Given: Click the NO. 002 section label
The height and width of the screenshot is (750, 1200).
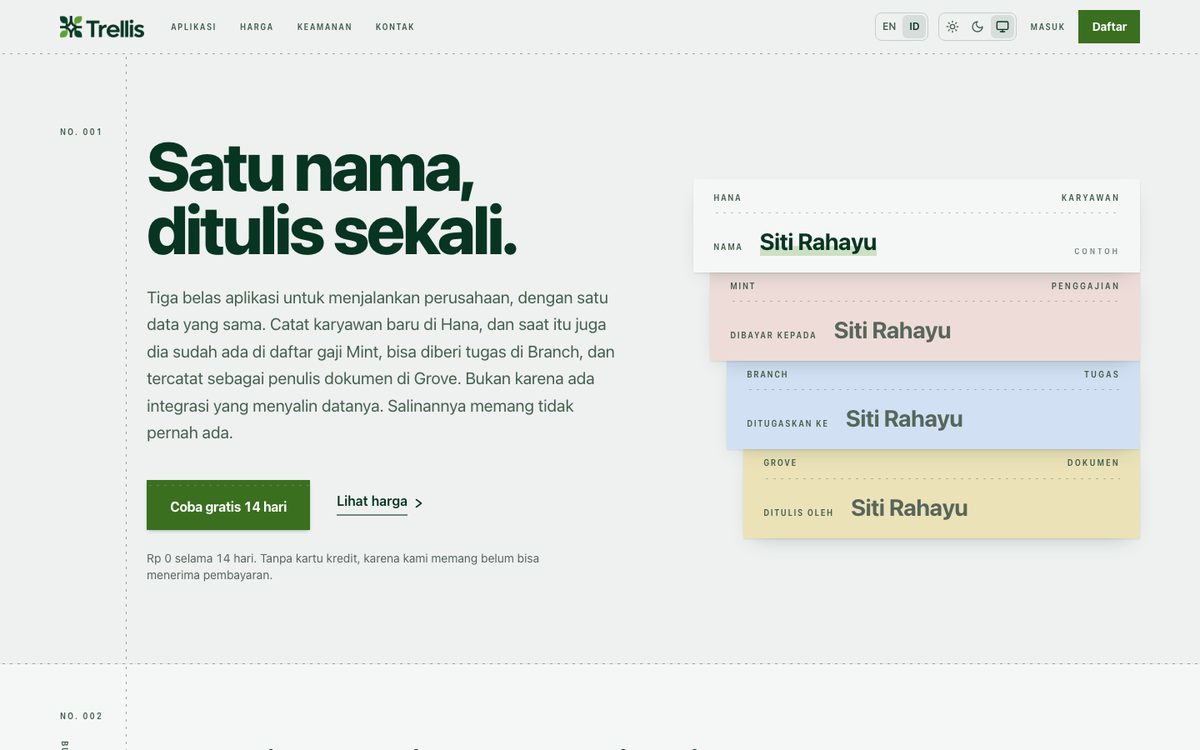Looking at the screenshot, I should (81, 716).
